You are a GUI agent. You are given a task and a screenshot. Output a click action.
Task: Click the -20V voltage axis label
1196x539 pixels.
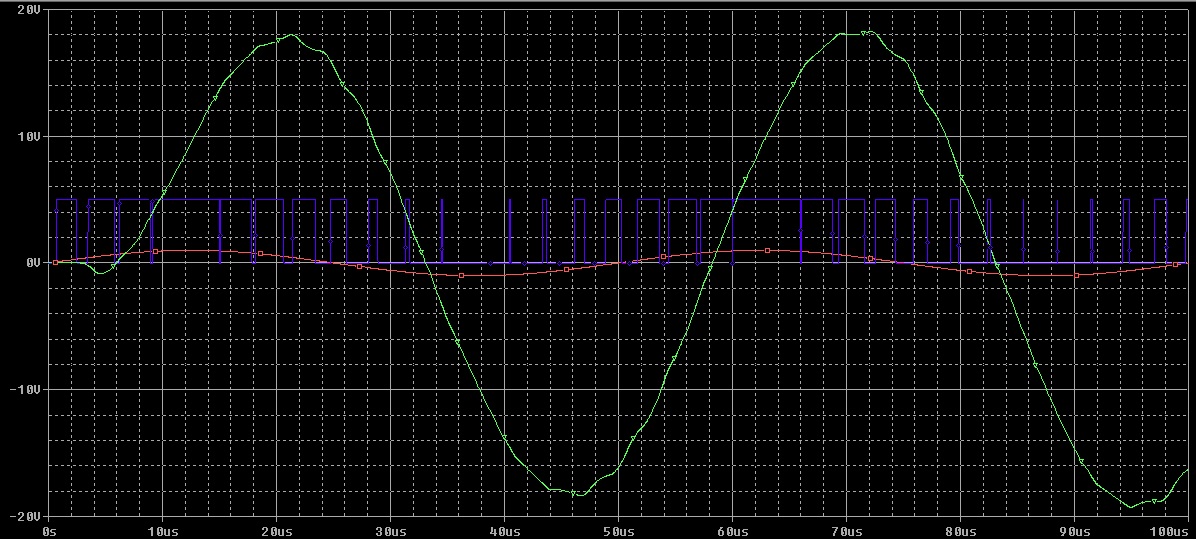[24, 516]
